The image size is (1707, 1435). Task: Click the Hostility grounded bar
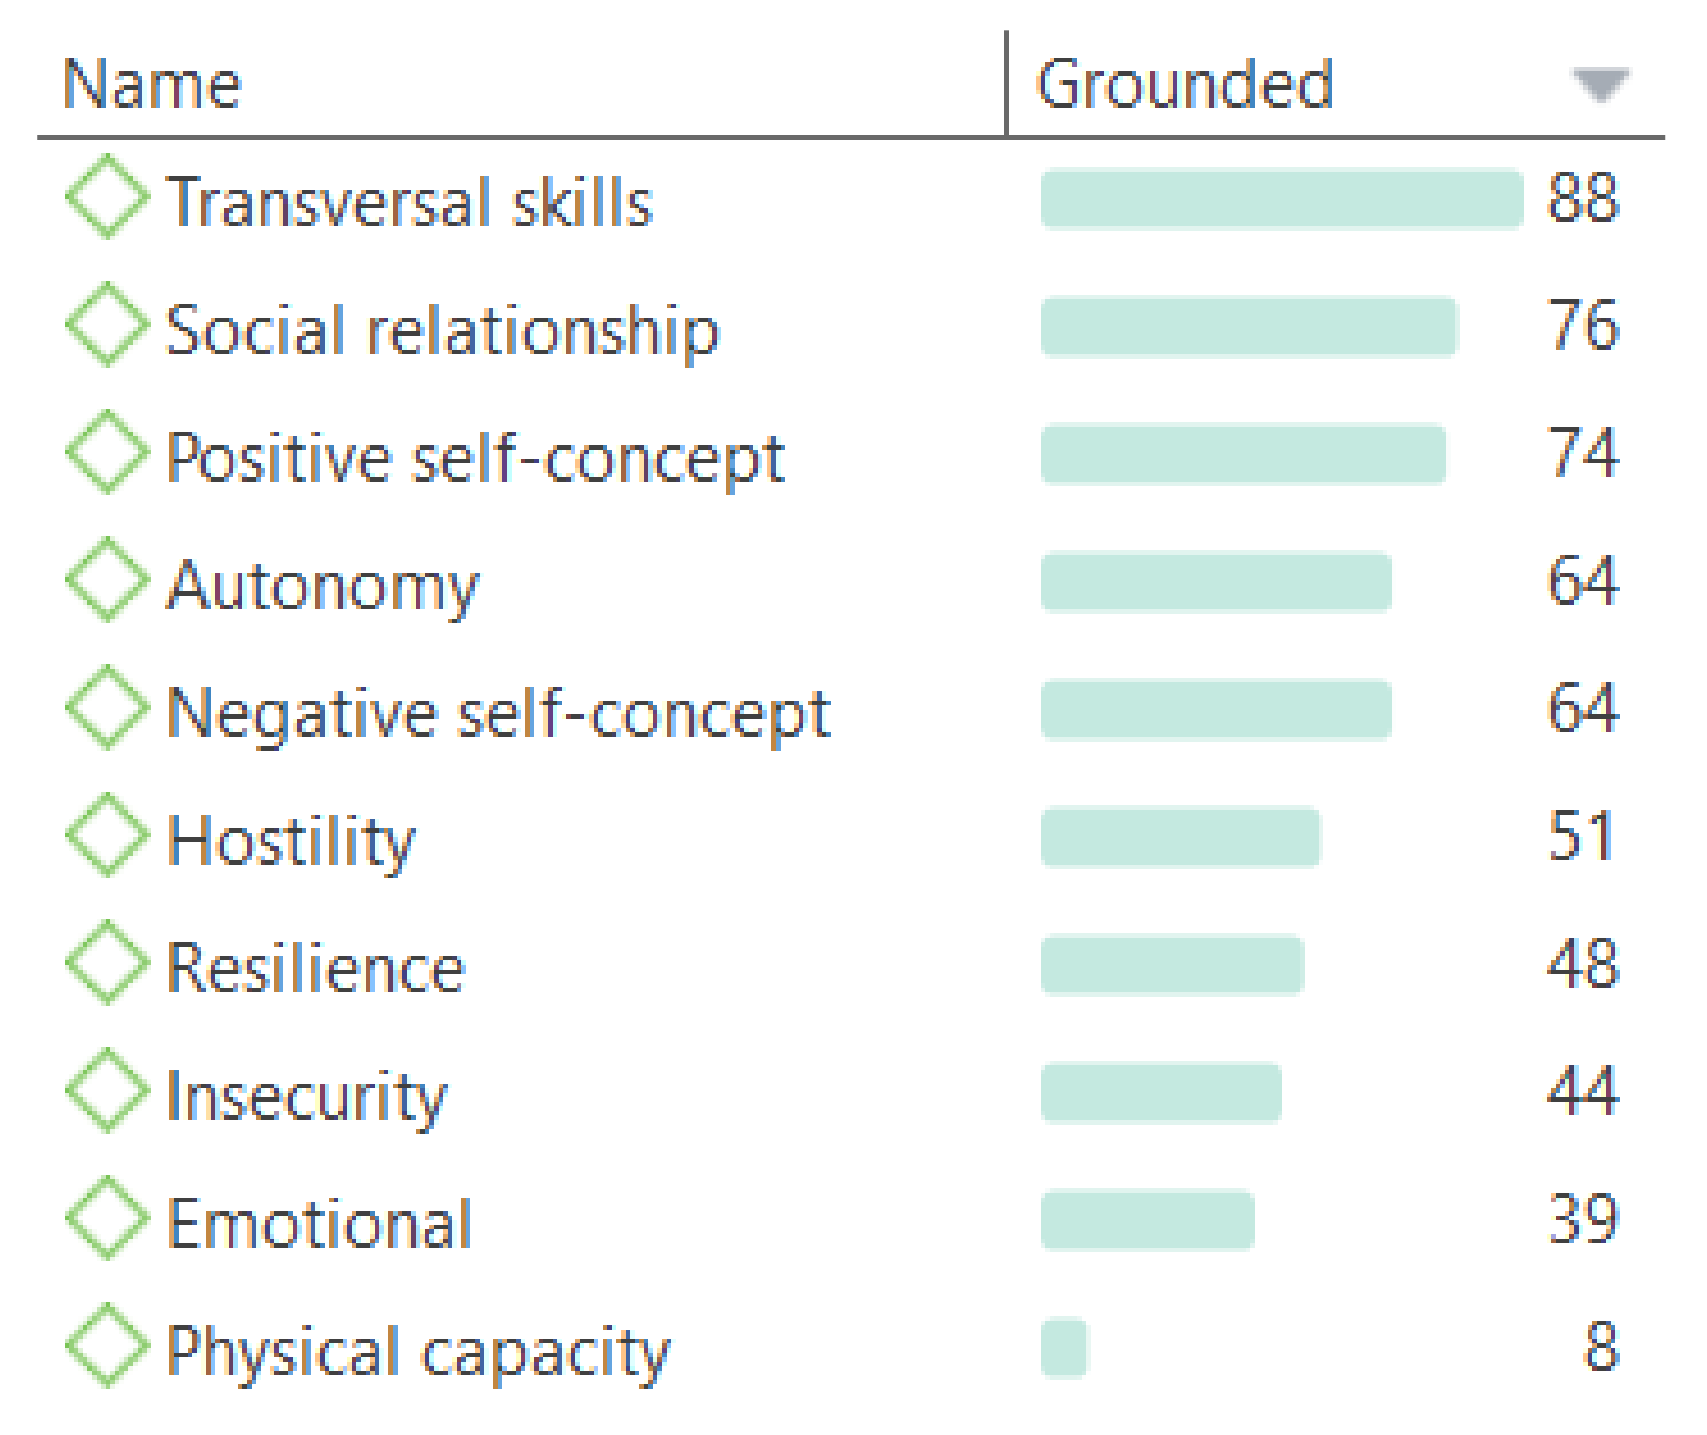click(x=1180, y=837)
